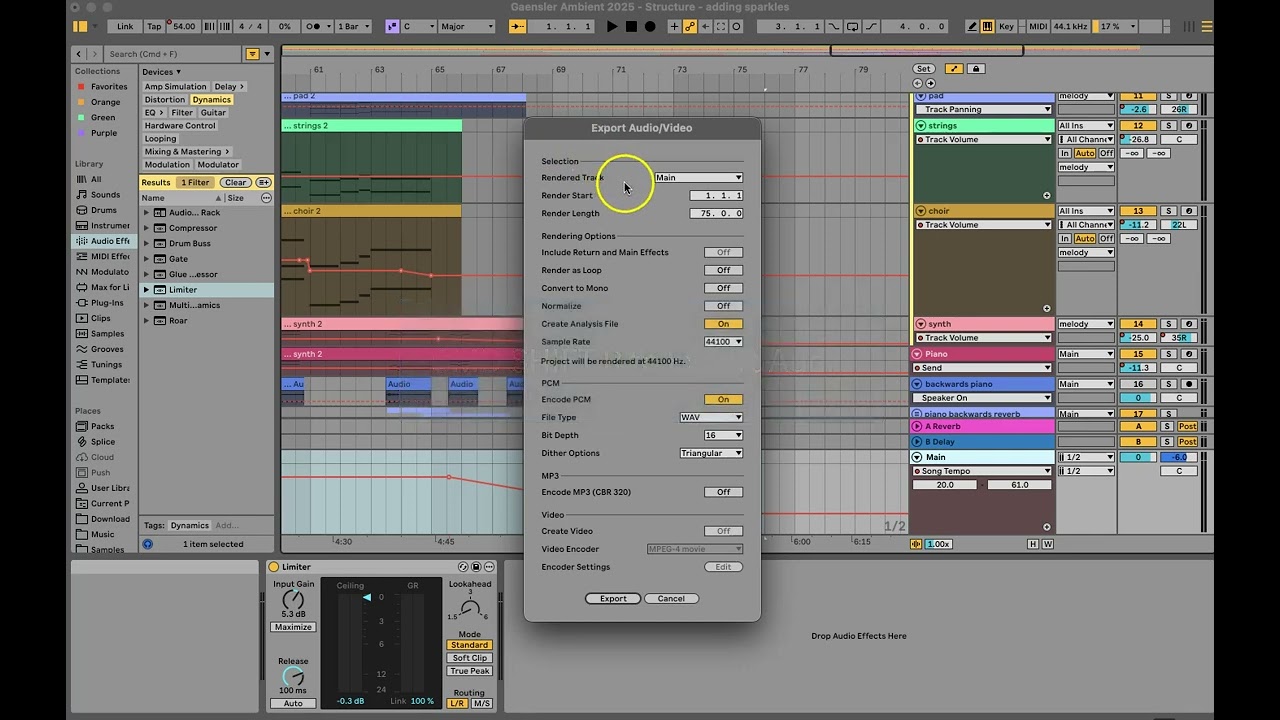Image resolution: width=1280 pixels, height=720 pixels.
Task: Enable Automation Arm in the transport bar
Action: click(x=690, y=26)
